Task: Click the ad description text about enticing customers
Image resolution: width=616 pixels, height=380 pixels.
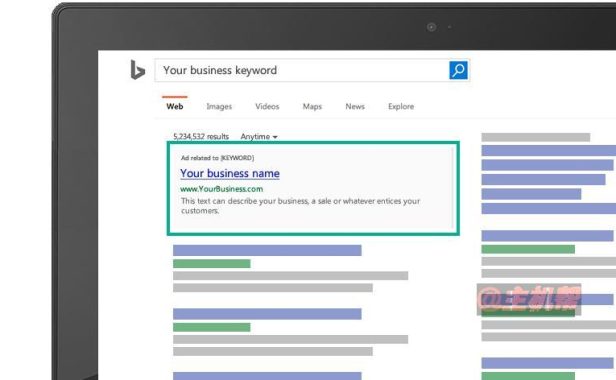Action: point(301,206)
